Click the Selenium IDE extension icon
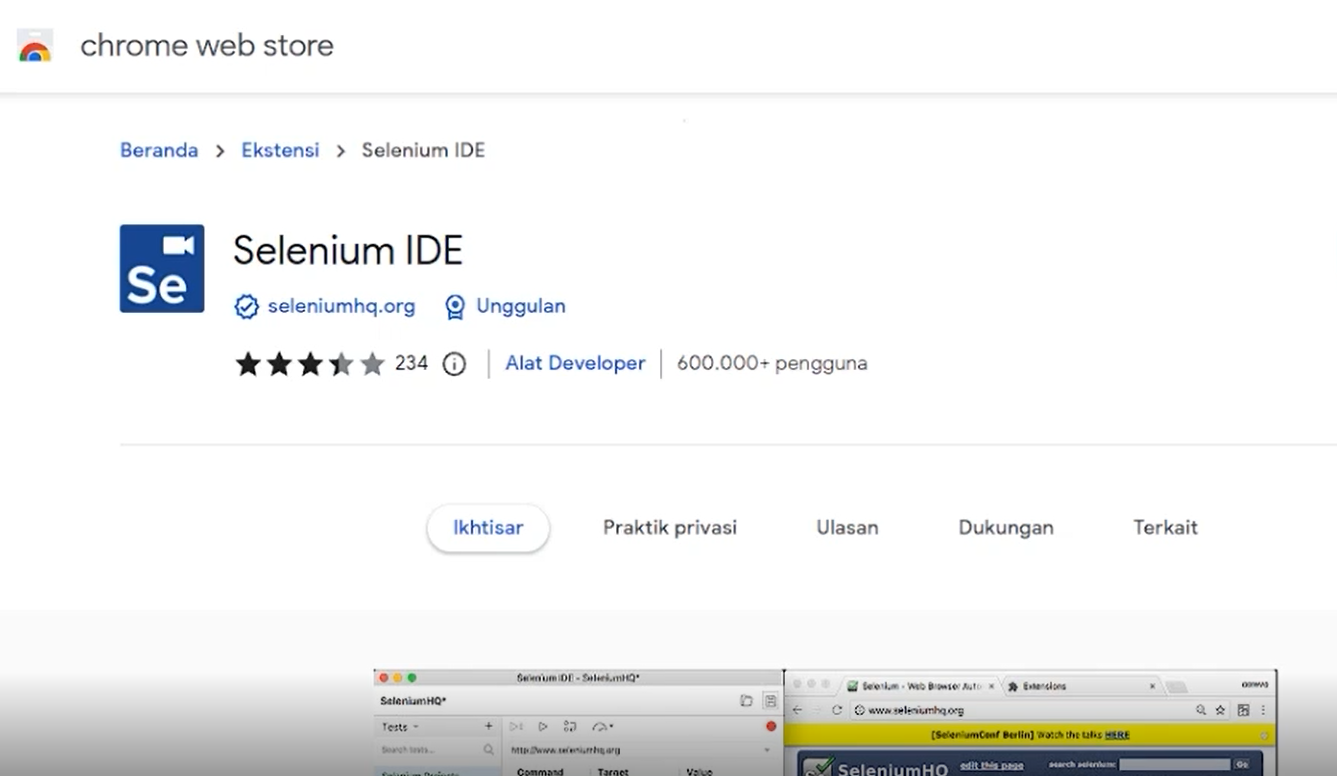This screenshot has height=776, width=1337. (x=162, y=268)
